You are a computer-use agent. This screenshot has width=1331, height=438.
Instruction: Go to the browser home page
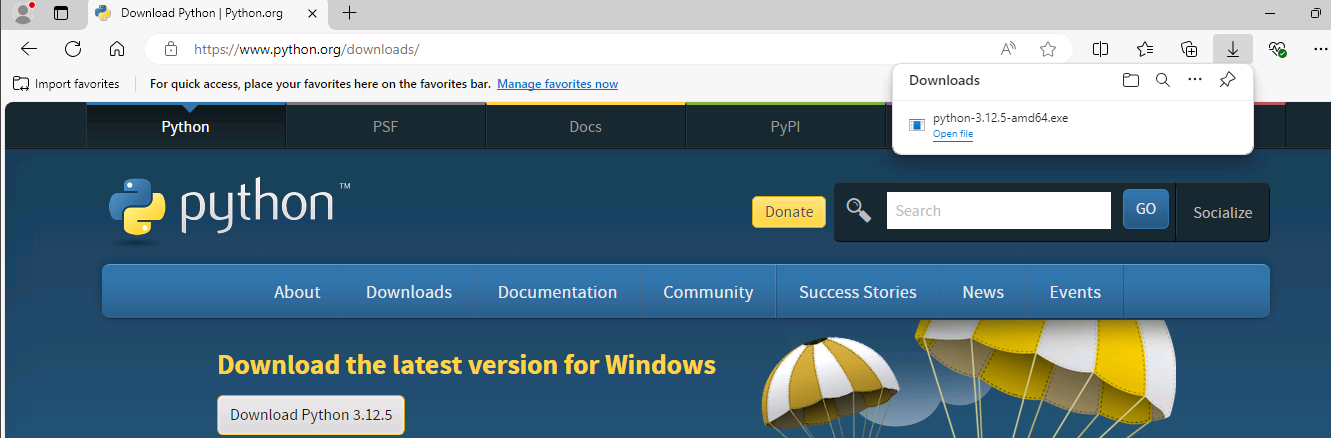pyautogui.click(x=117, y=49)
